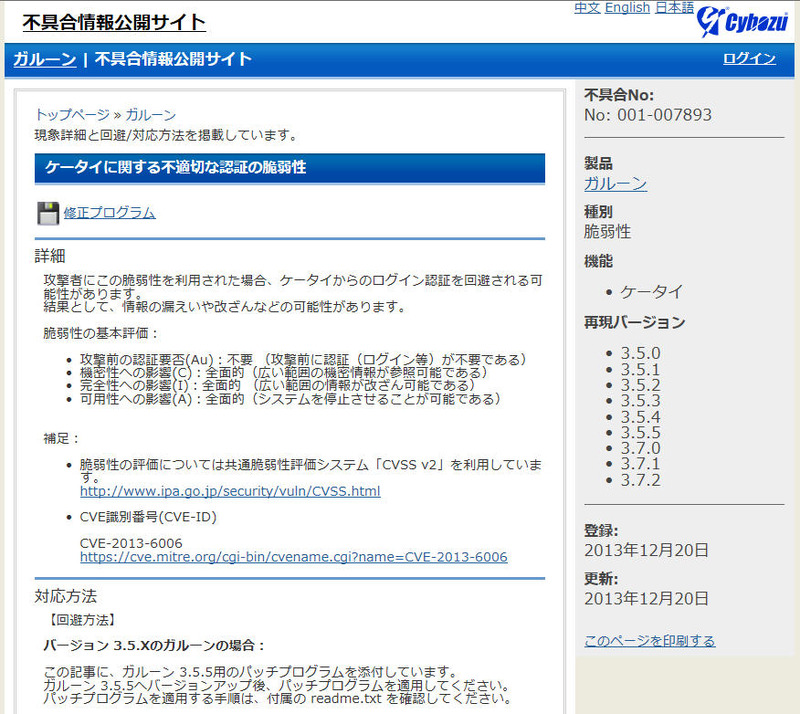Open the IPA CVSS.html reference link
Viewport: 800px width, 714px height.
[230, 491]
